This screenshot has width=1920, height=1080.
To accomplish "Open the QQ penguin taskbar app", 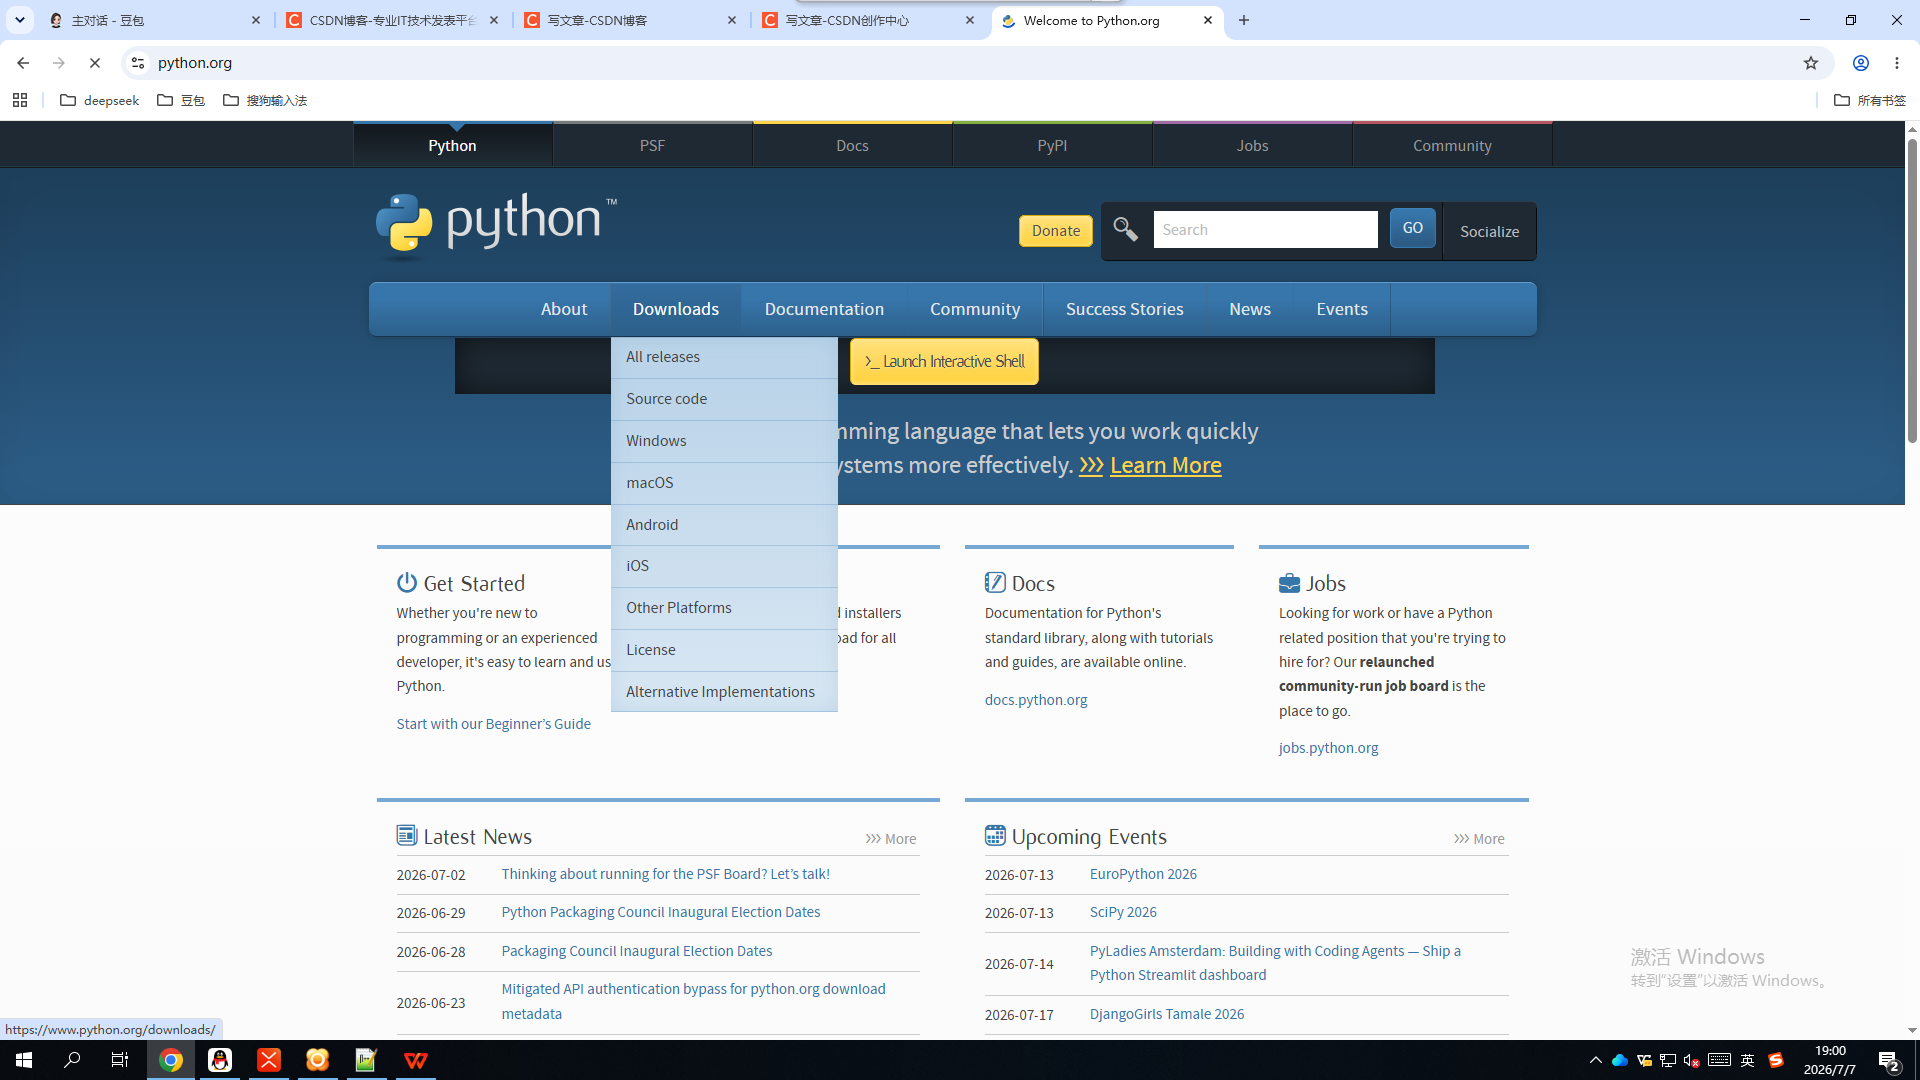I will [x=220, y=1060].
